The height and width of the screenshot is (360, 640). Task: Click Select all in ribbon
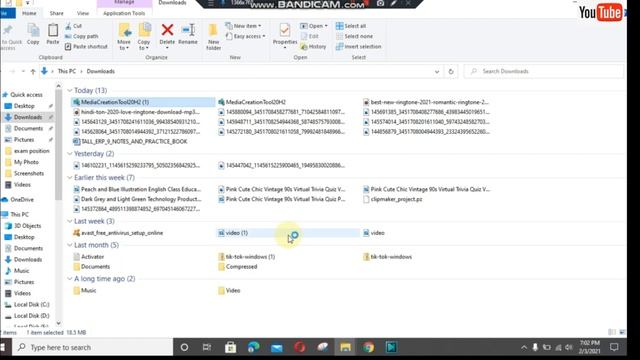pyautogui.click(x=351, y=26)
